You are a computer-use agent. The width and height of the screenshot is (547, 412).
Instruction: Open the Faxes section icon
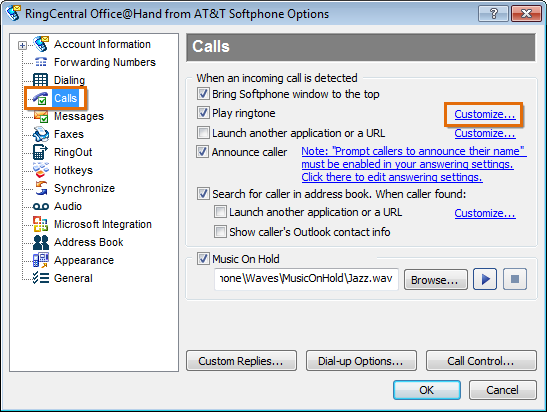pos(41,134)
